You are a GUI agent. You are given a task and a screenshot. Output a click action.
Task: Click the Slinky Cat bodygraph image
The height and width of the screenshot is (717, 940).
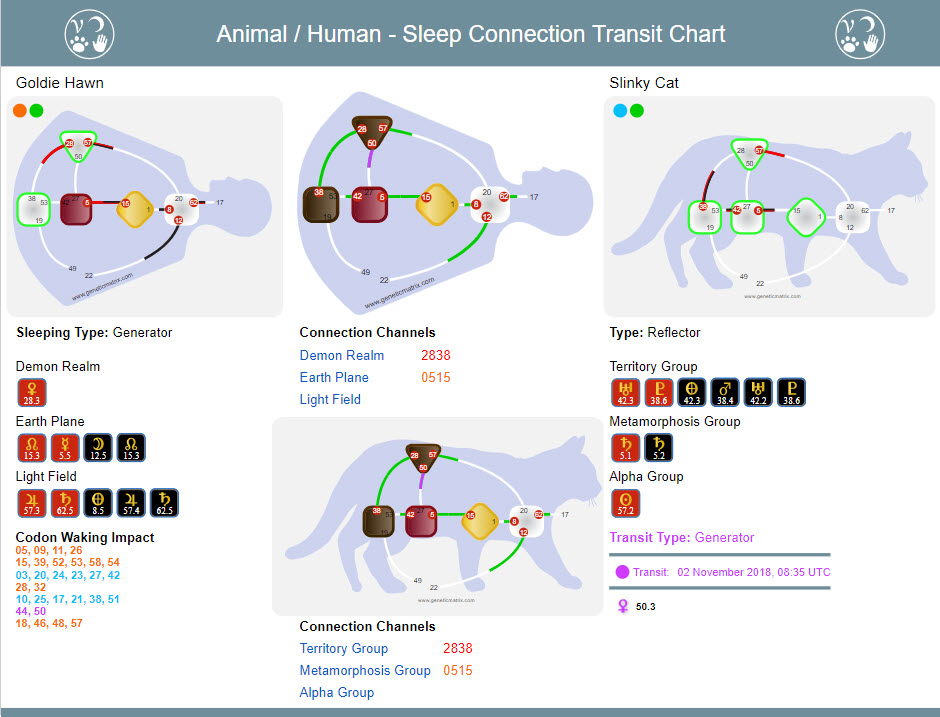pos(769,207)
